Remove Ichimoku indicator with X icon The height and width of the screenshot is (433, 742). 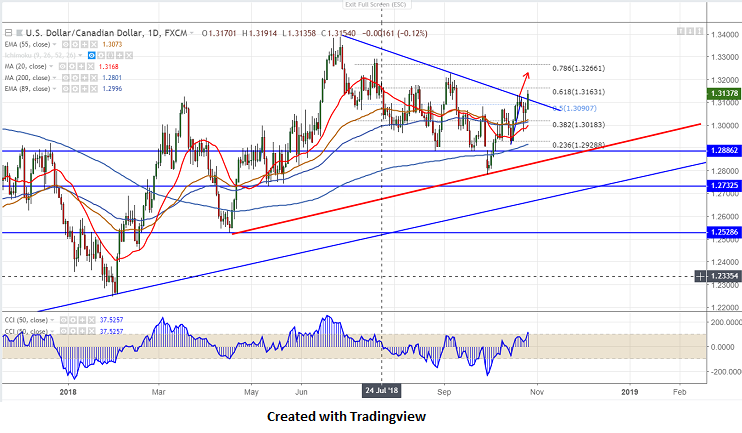(129, 55)
